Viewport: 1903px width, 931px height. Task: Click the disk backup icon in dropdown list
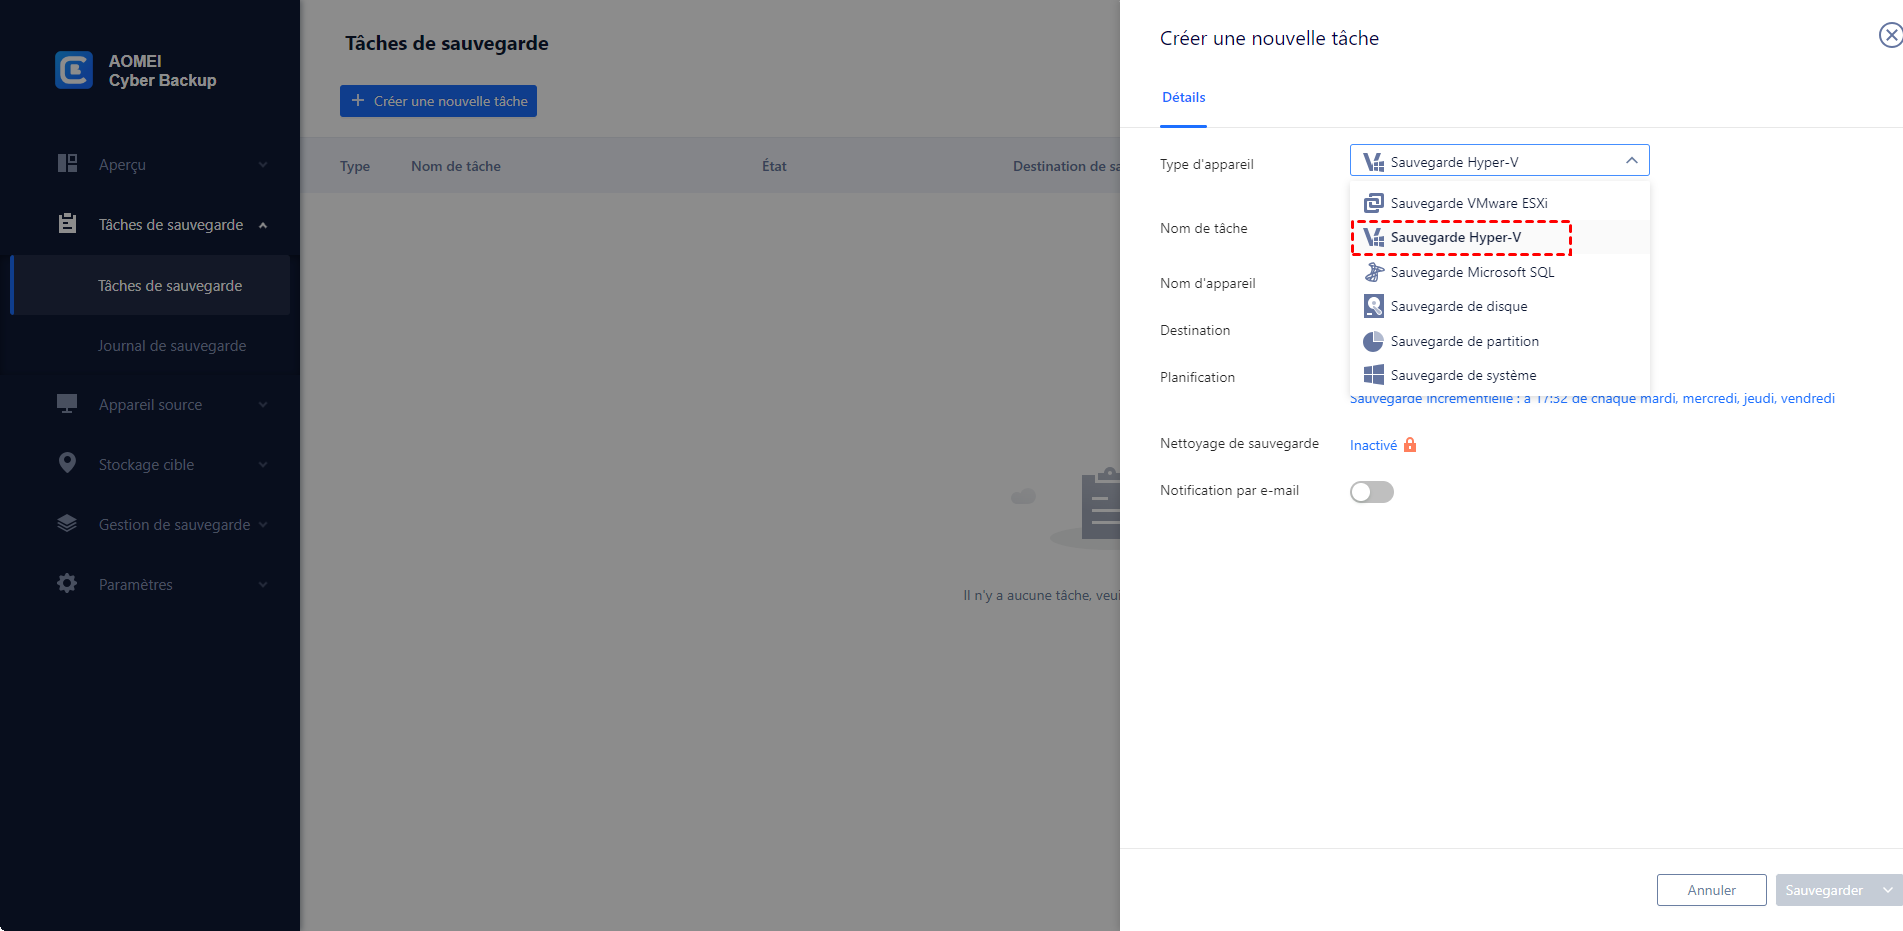[x=1374, y=306]
